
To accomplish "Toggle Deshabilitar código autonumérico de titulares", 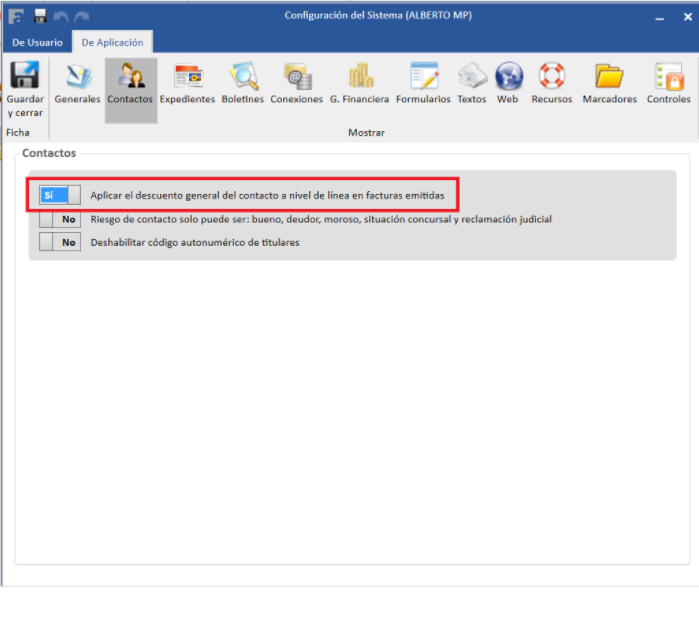I will pos(59,242).
